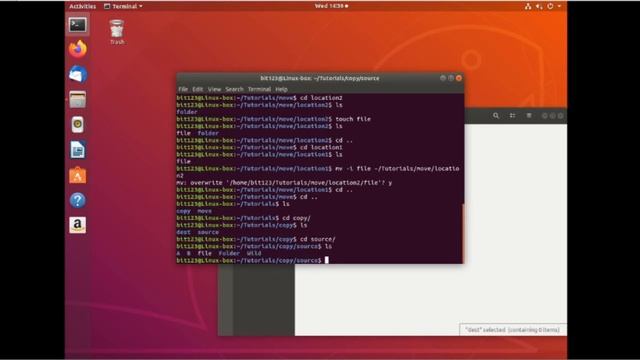
Task: Click the network status icon in top bar
Action: pyautogui.click(x=528, y=6)
